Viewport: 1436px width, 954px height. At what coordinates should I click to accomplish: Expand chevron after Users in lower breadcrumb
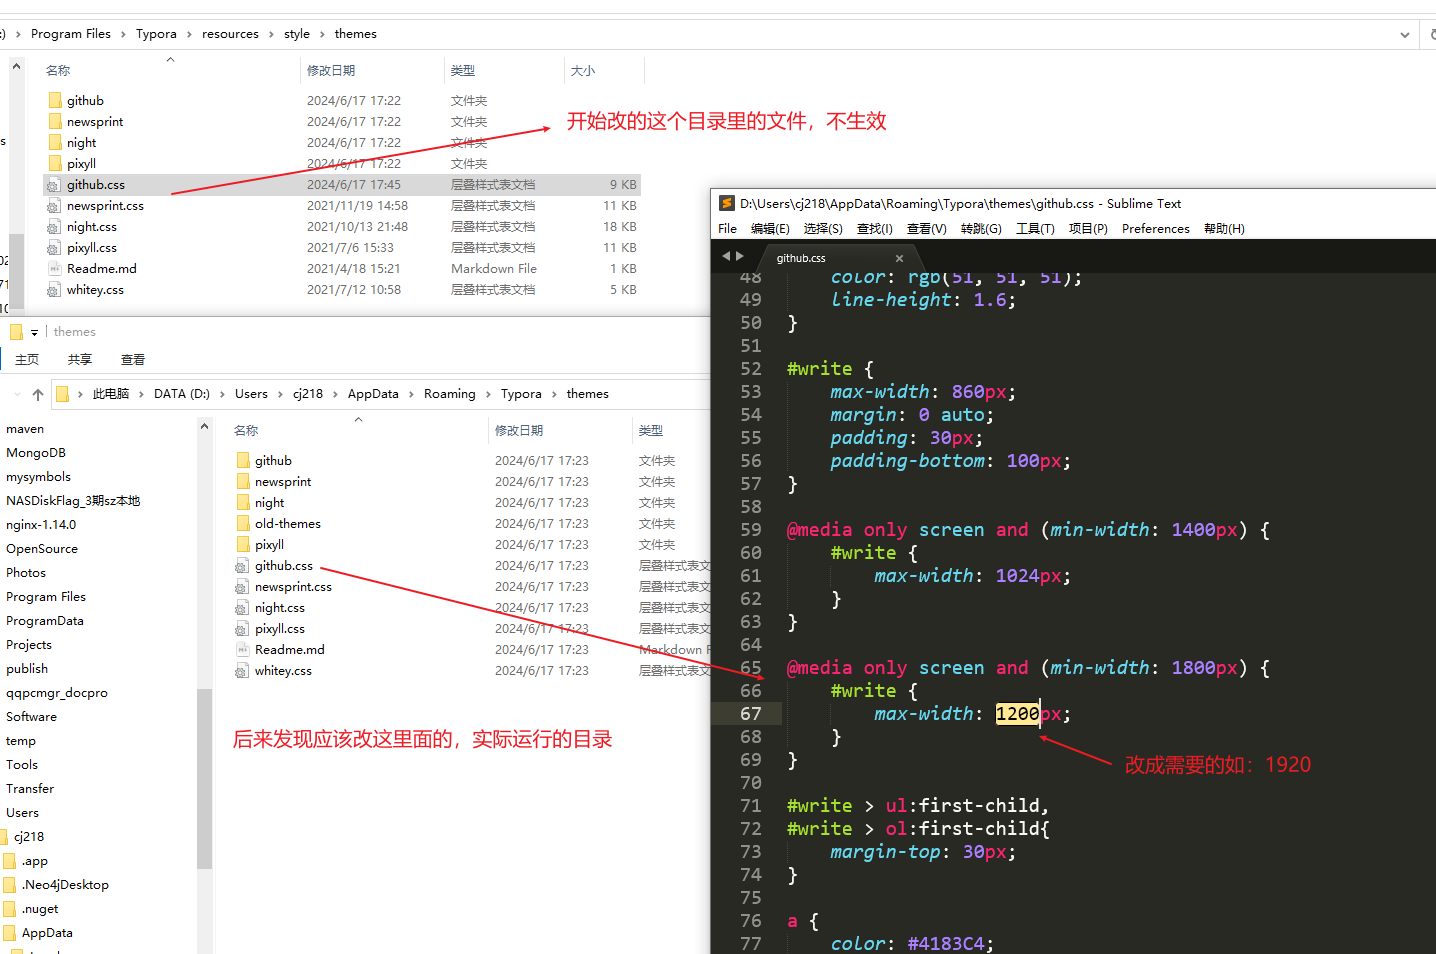point(280,394)
